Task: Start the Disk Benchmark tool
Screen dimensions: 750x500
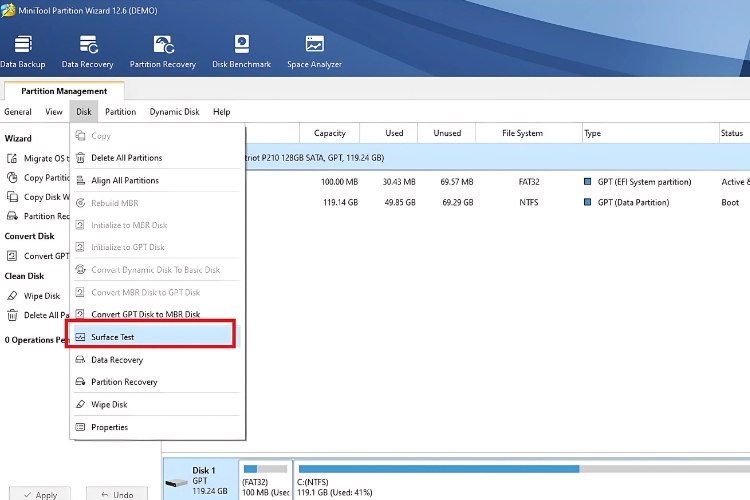Action: coord(241,52)
